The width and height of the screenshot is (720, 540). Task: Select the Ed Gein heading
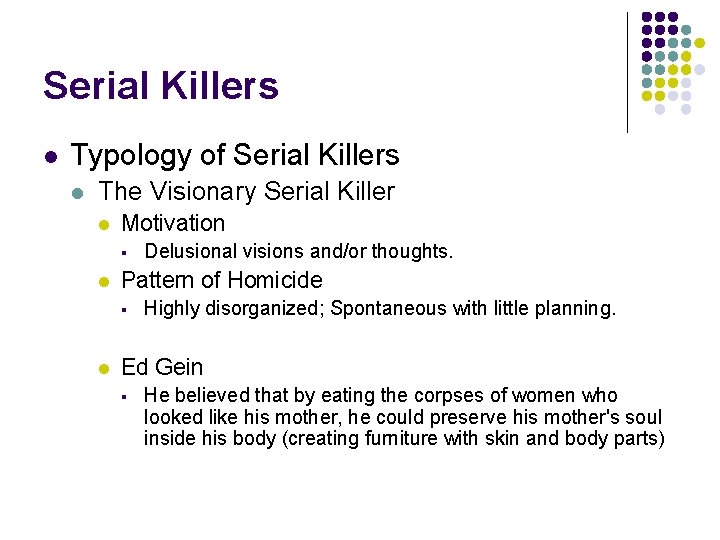(x=162, y=367)
